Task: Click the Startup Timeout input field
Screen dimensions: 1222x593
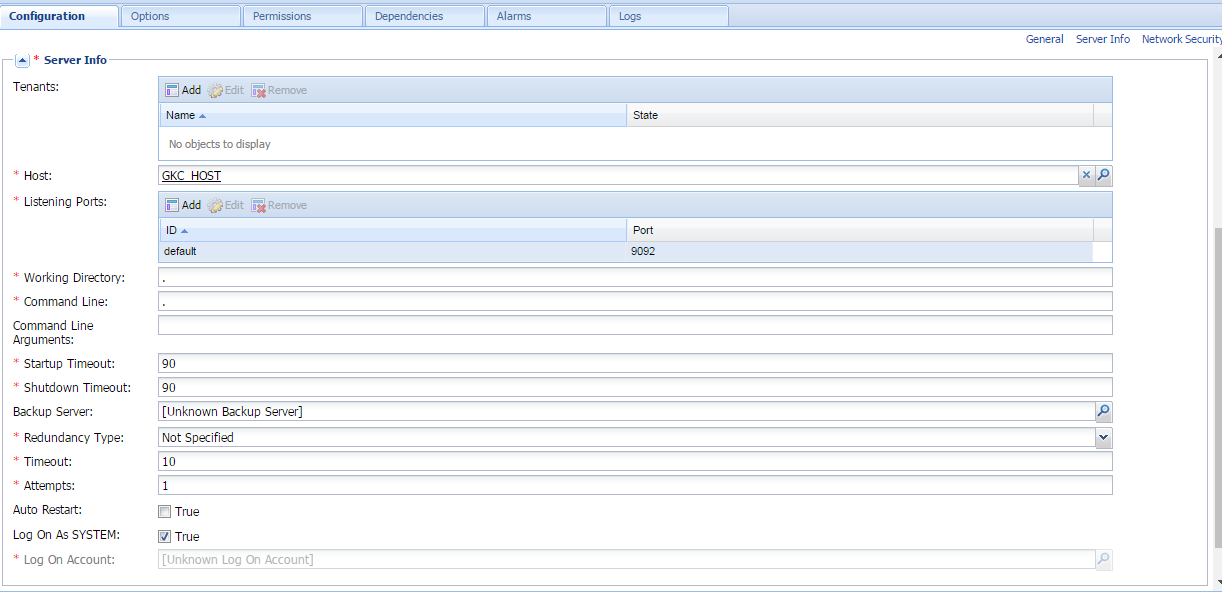Action: (634, 363)
